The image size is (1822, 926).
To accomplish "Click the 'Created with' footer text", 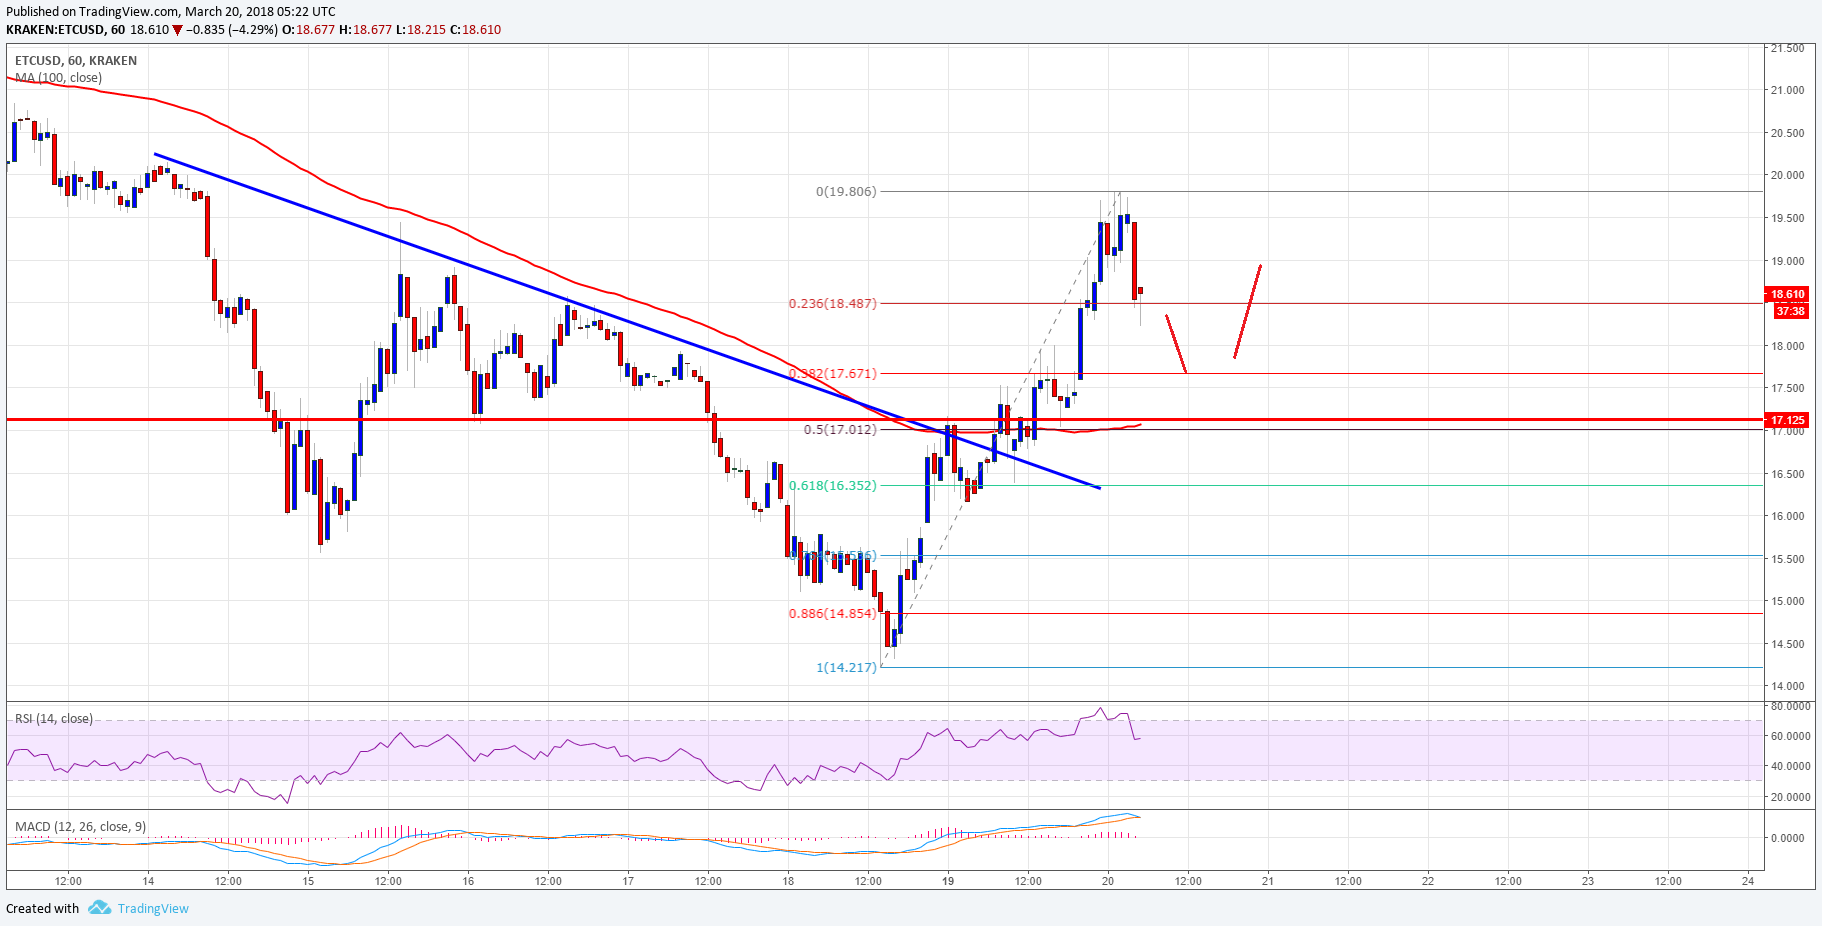I will [42, 908].
